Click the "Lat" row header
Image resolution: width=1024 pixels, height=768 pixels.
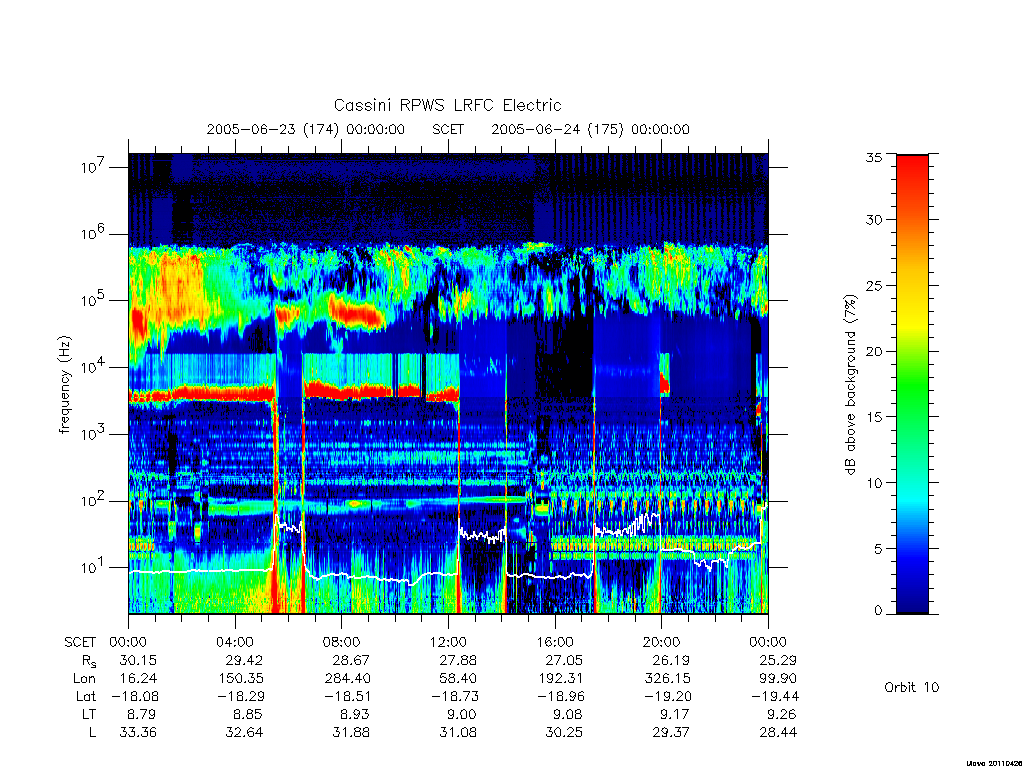(86, 696)
